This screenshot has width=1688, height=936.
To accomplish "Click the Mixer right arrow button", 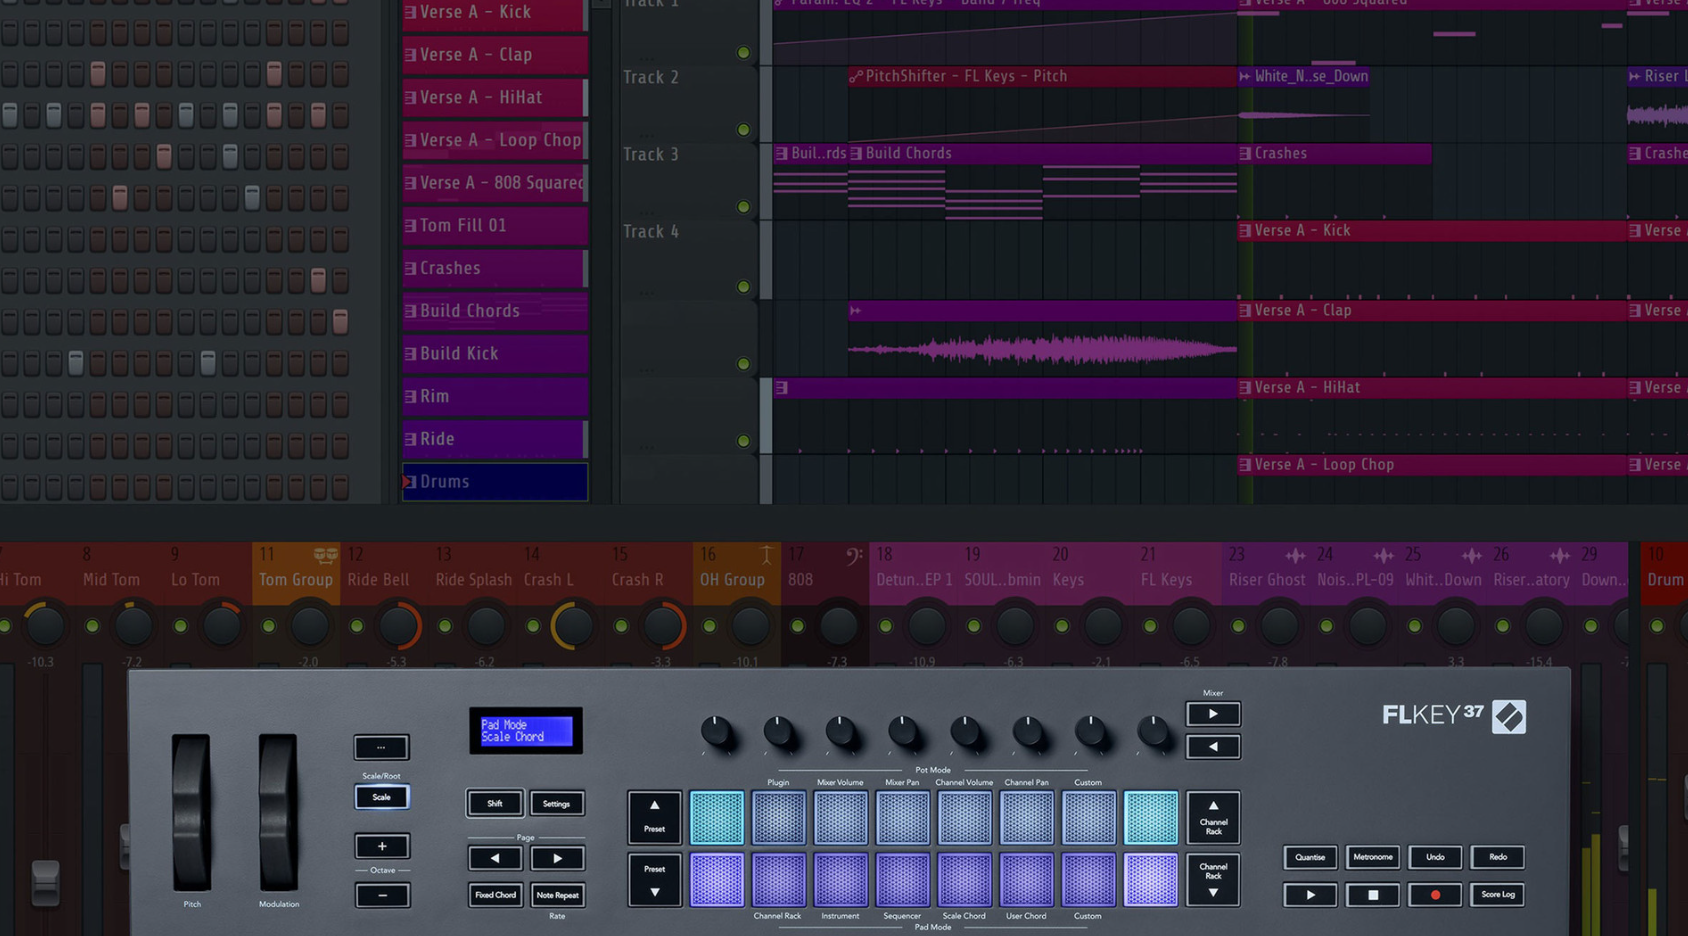I will click(1213, 714).
